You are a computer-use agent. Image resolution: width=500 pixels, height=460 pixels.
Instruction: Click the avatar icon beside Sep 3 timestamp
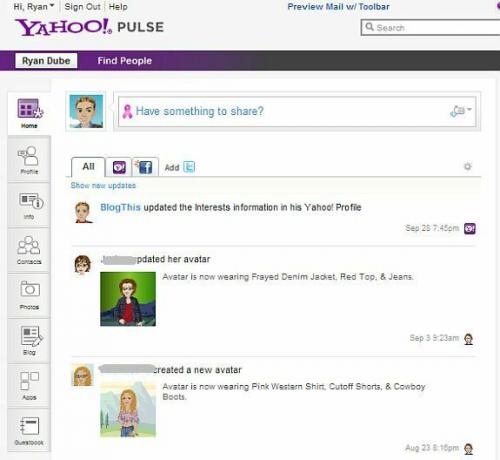(x=469, y=339)
